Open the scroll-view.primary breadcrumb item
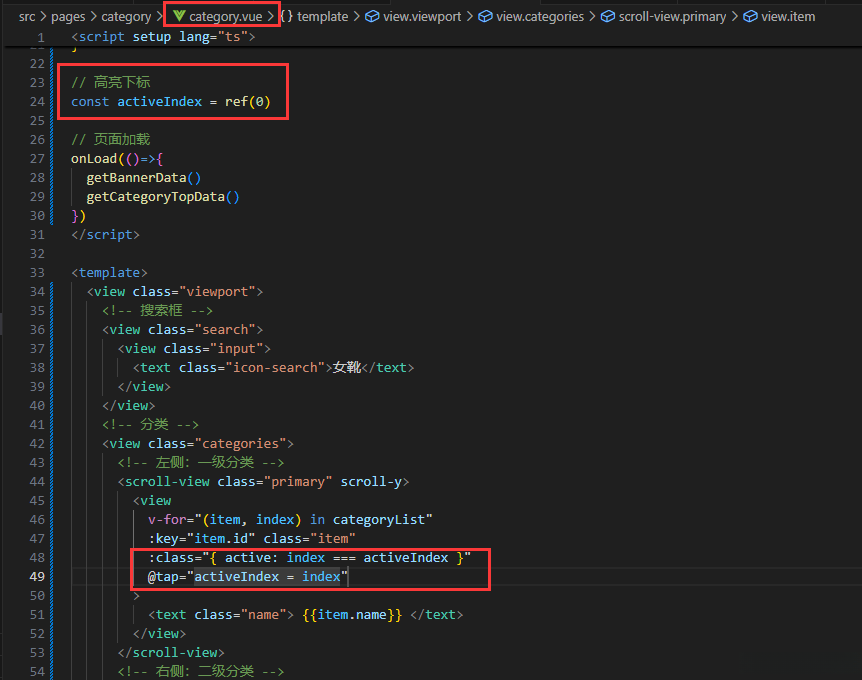 click(672, 16)
